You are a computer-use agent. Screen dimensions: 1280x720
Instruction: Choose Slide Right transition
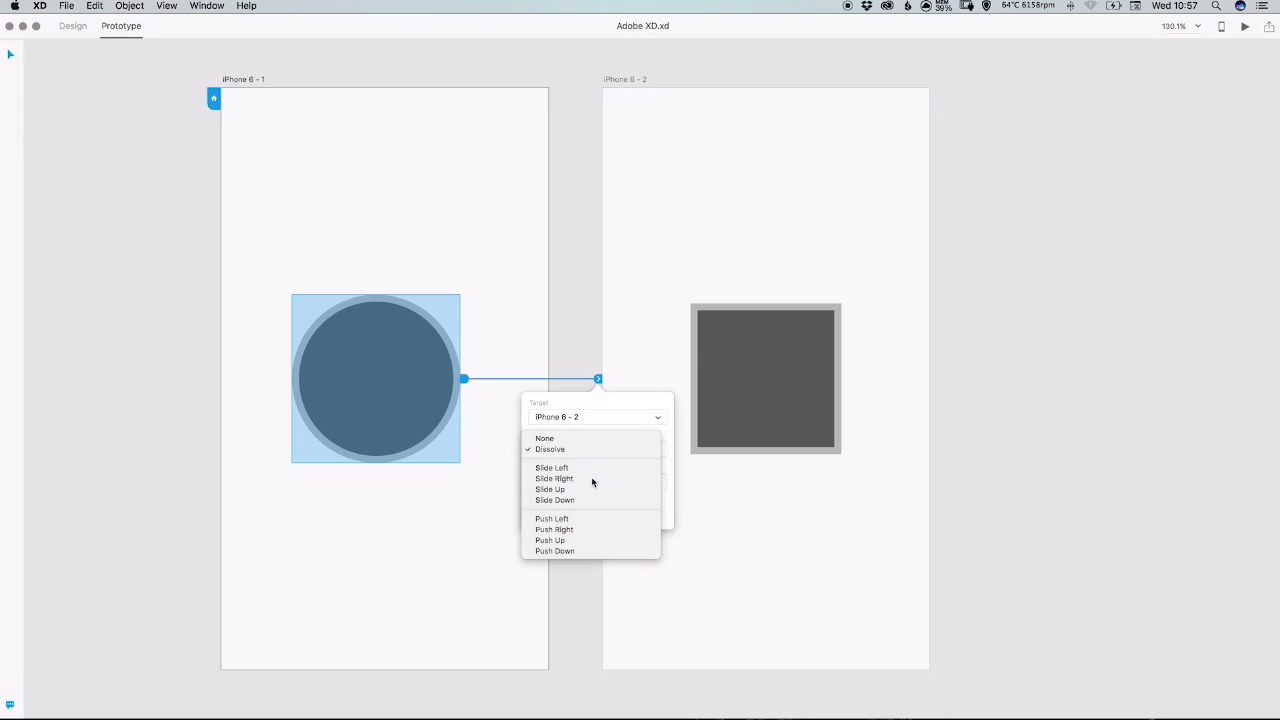(591, 479)
